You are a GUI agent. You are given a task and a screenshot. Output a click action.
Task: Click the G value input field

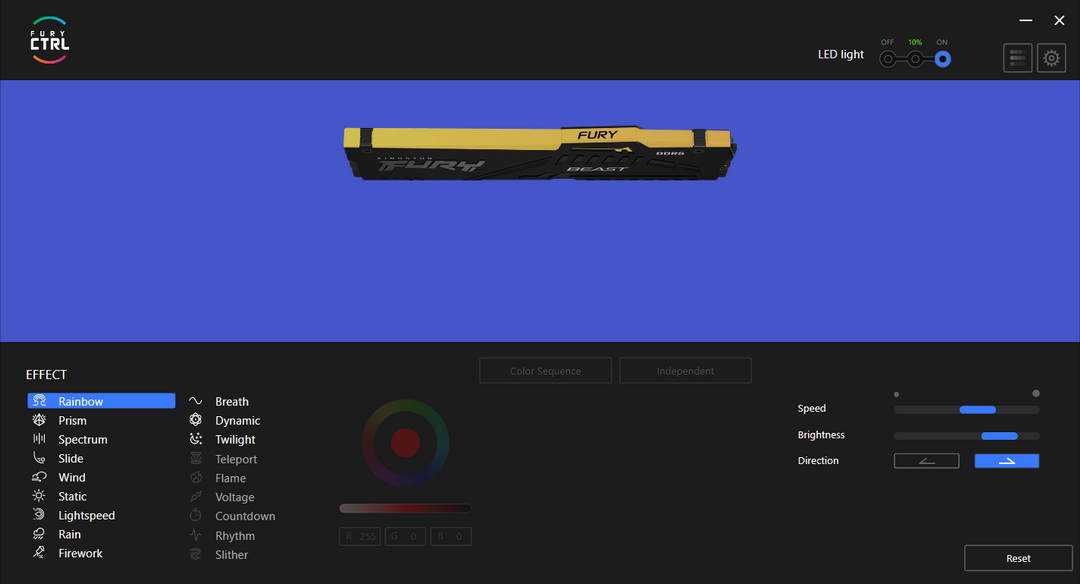[405, 536]
